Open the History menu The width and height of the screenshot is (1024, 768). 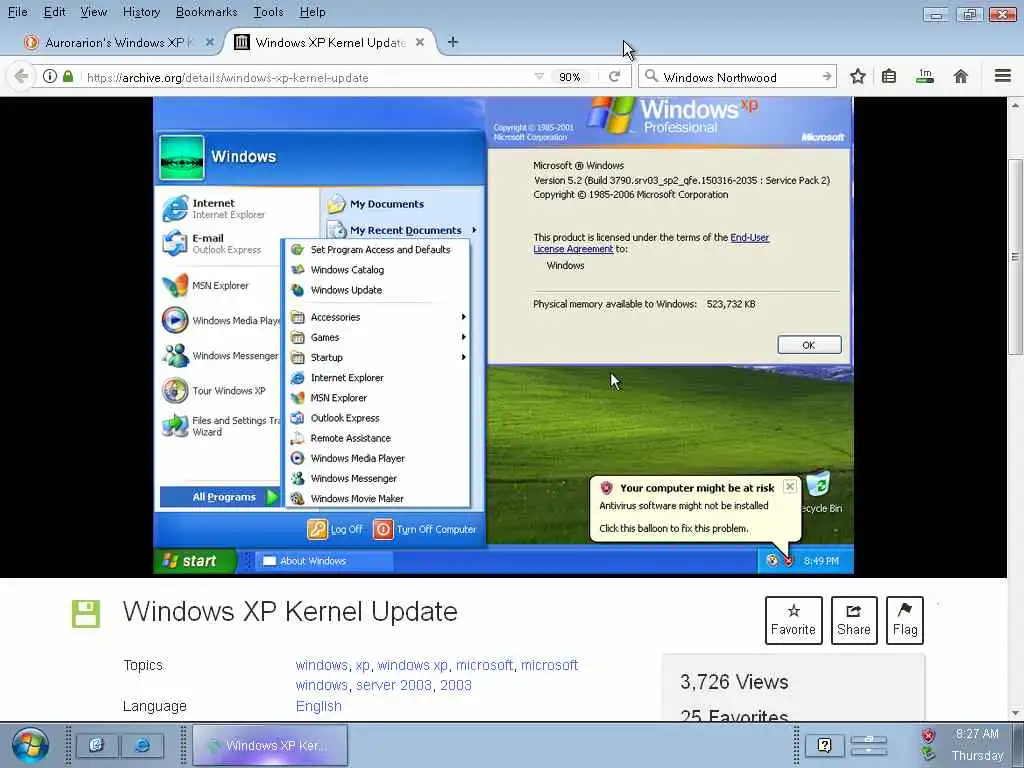click(x=141, y=12)
